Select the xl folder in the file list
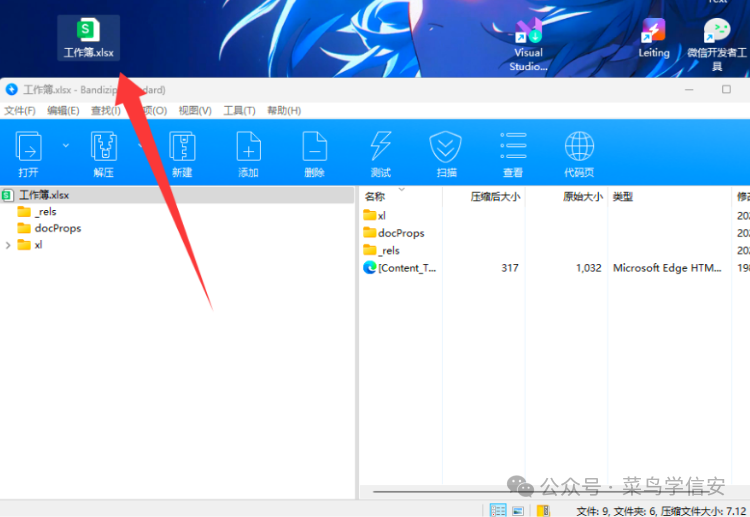The width and height of the screenshot is (750, 517). tap(374, 215)
